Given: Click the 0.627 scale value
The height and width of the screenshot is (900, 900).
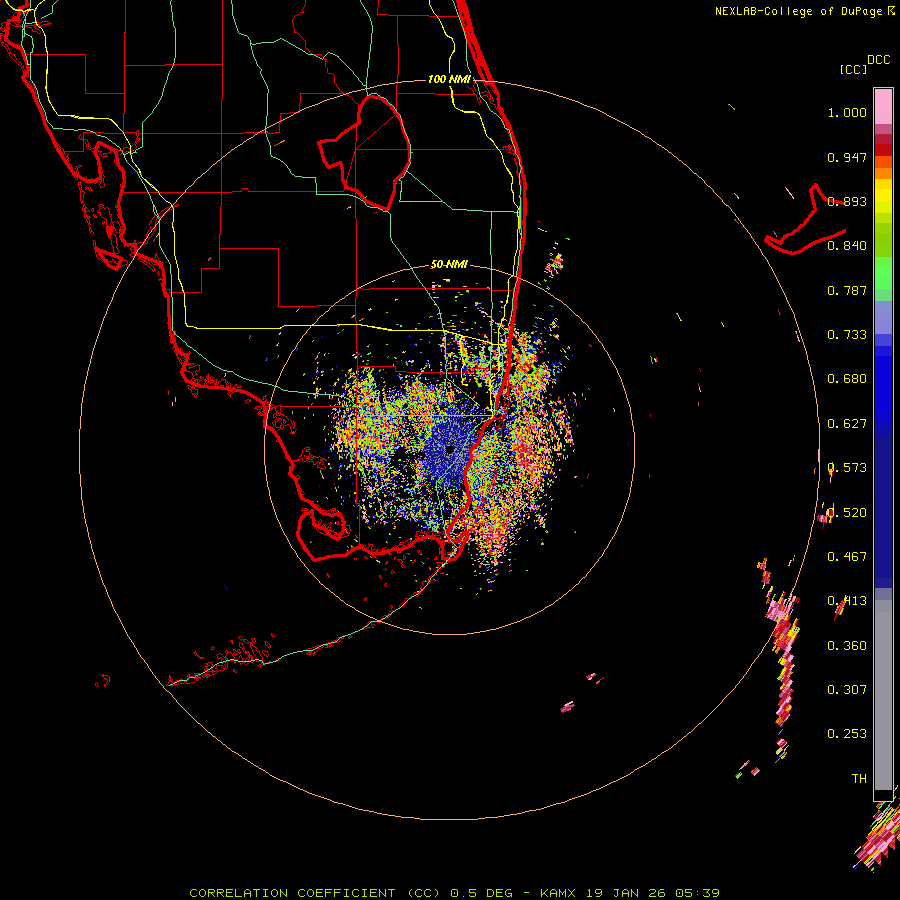Looking at the screenshot, I should click(847, 424).
